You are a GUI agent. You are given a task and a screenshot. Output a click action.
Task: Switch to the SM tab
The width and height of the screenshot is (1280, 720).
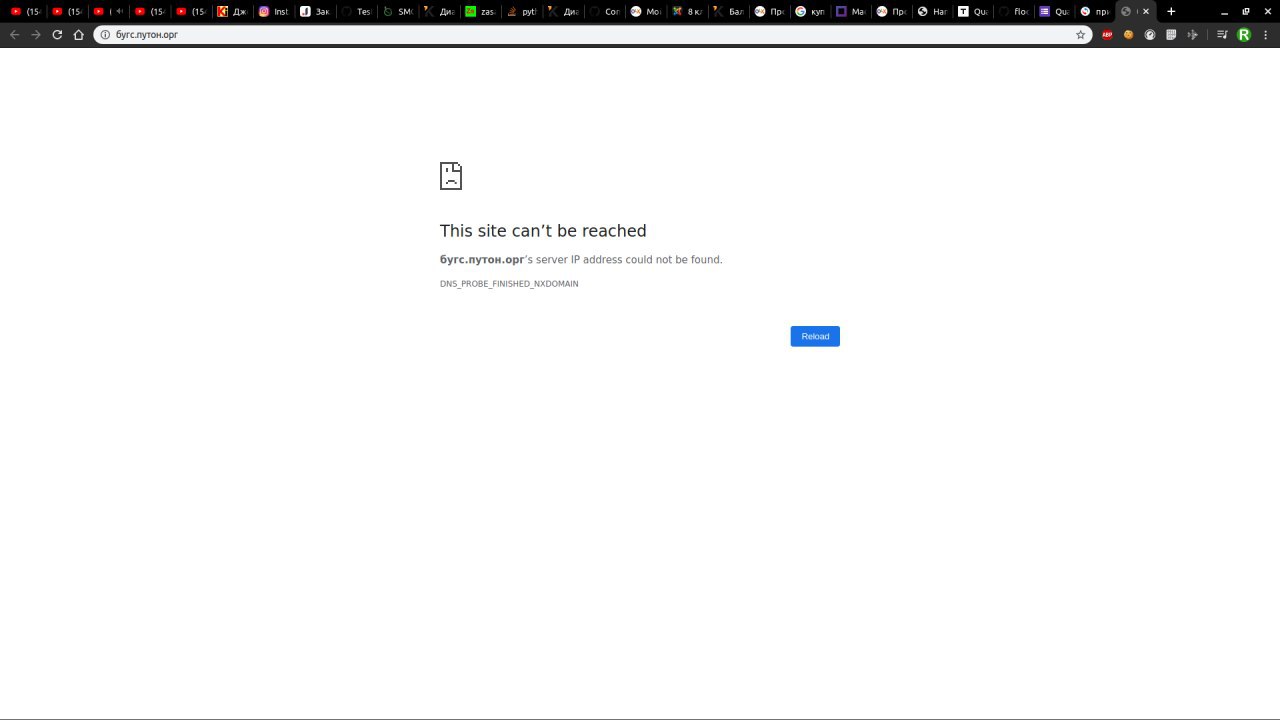click(x=397, y=11)
